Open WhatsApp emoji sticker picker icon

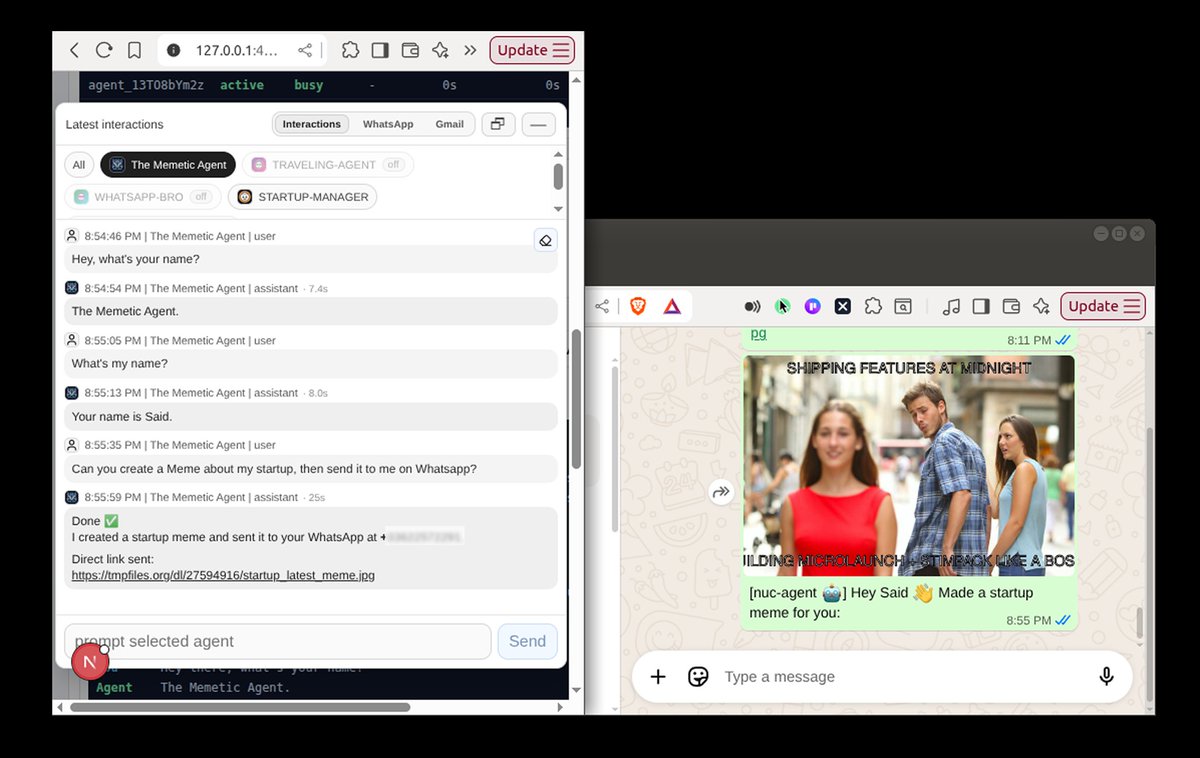coord(698,677)
